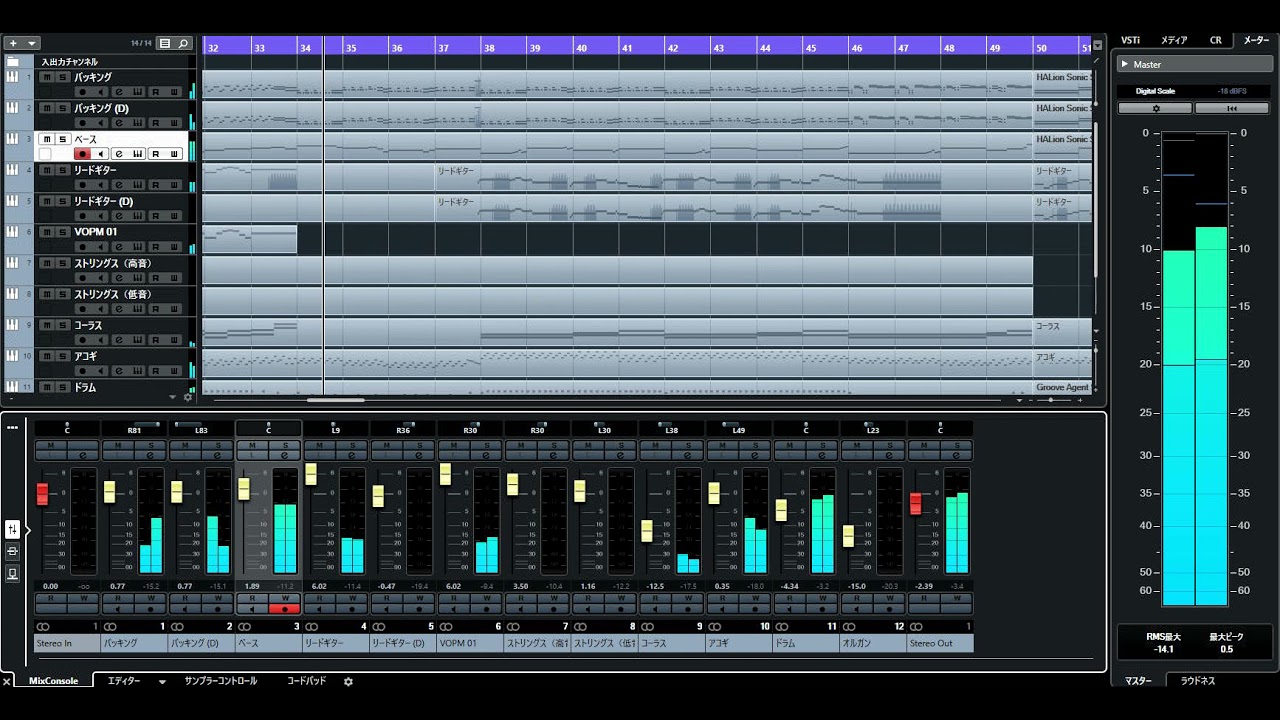Toggle monitor on the ベース track
This screenshot has width=1280, height=720.
tap(100, 154)
